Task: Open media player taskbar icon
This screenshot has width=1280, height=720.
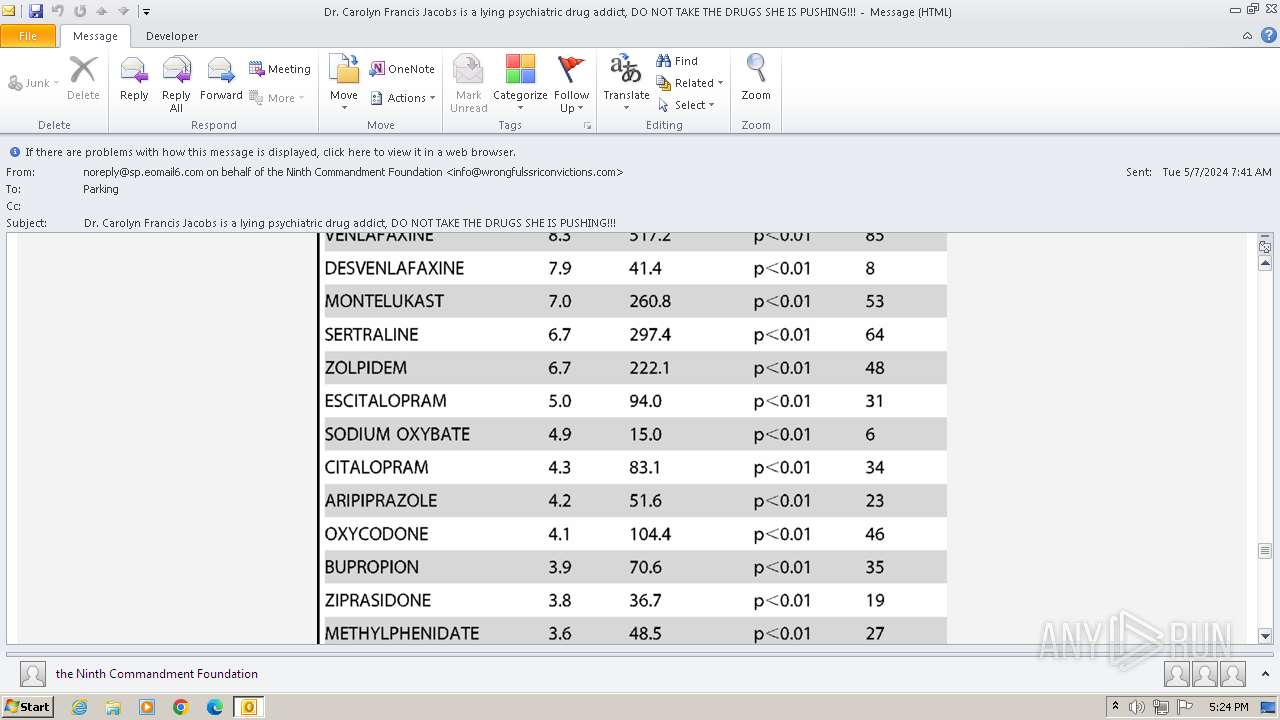Action: coord(147,707)
